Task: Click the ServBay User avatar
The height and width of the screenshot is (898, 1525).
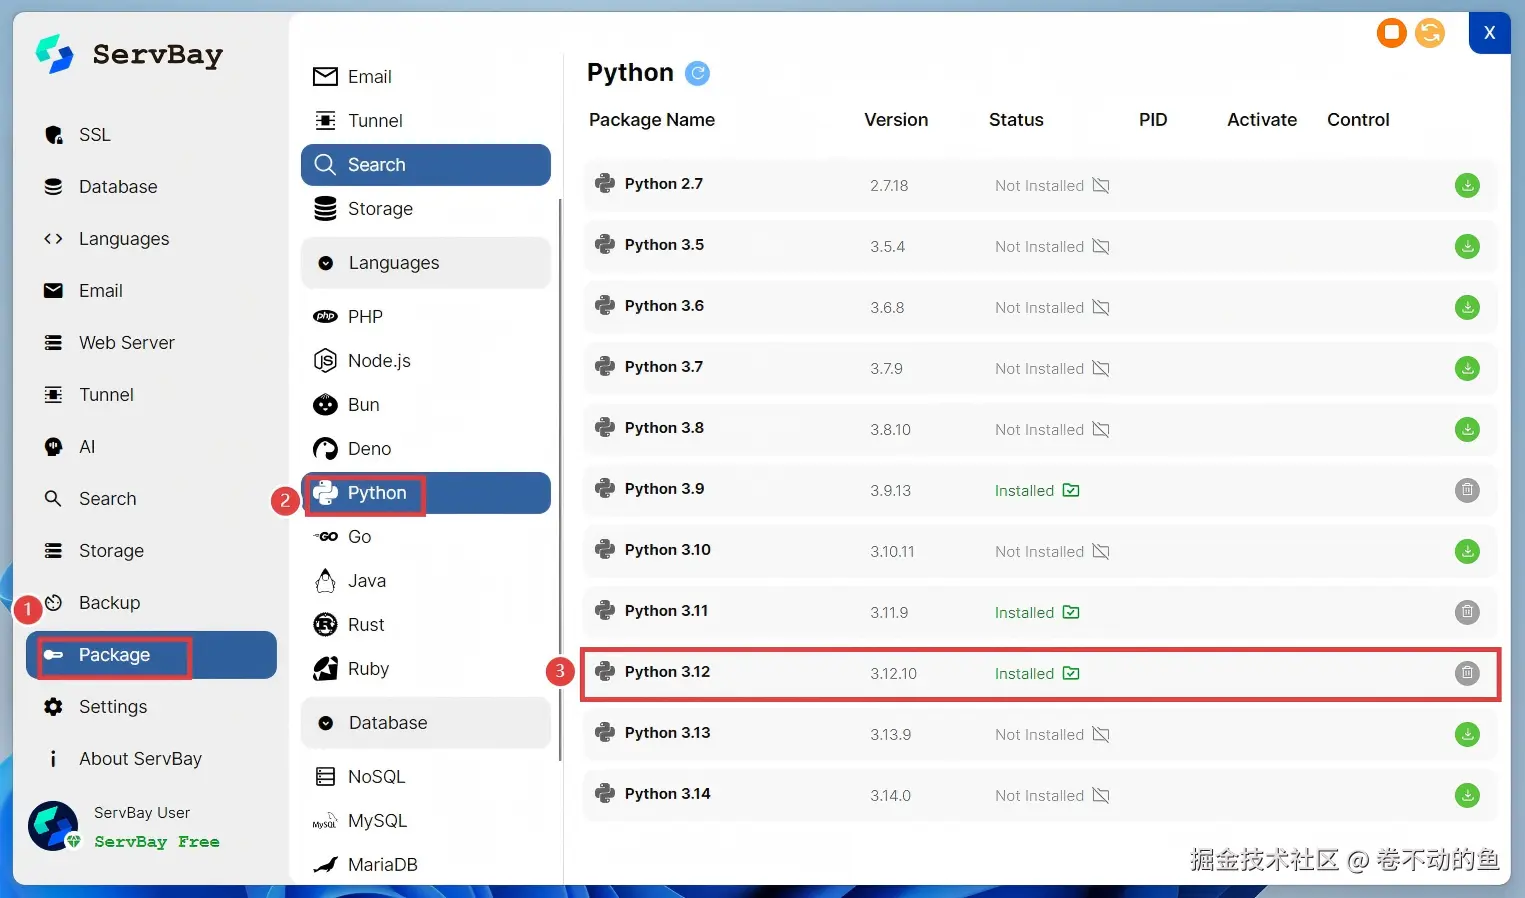Action: tap(53, 826)
